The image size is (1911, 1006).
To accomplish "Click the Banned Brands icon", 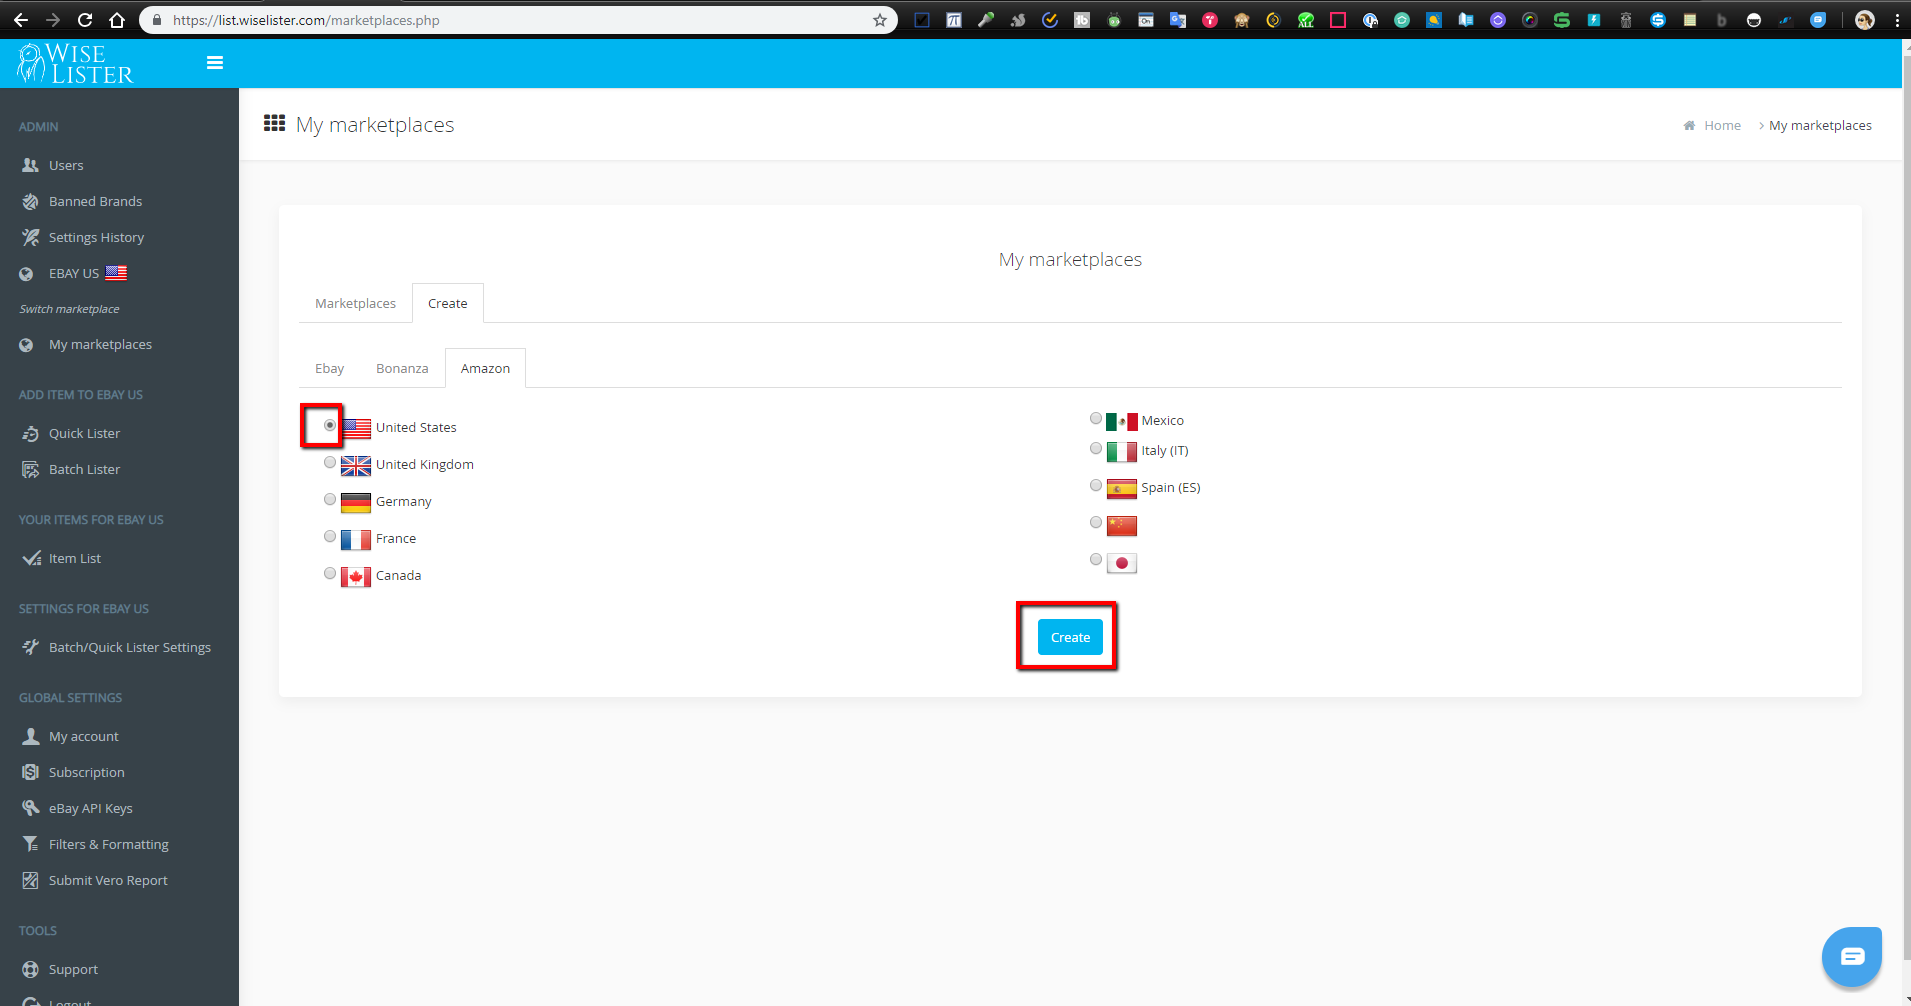I will coord(30,201).
